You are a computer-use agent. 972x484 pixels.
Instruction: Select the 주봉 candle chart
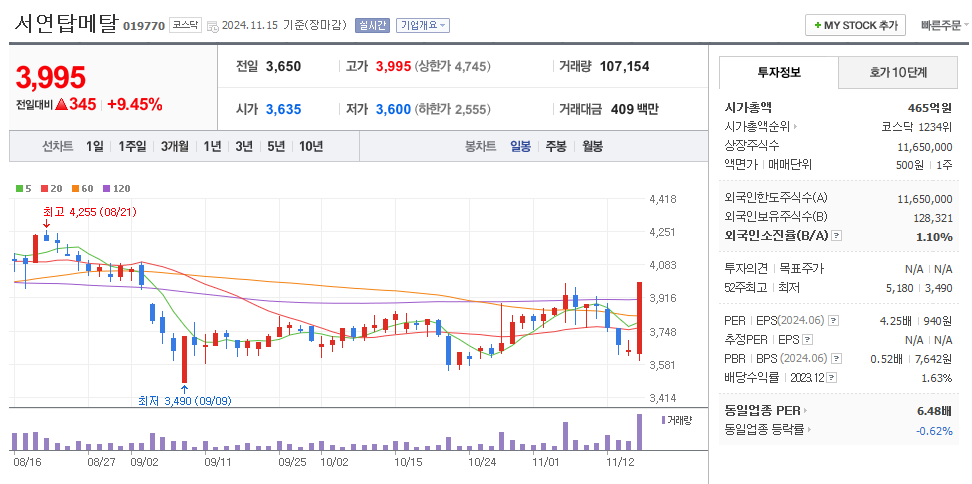555,147
